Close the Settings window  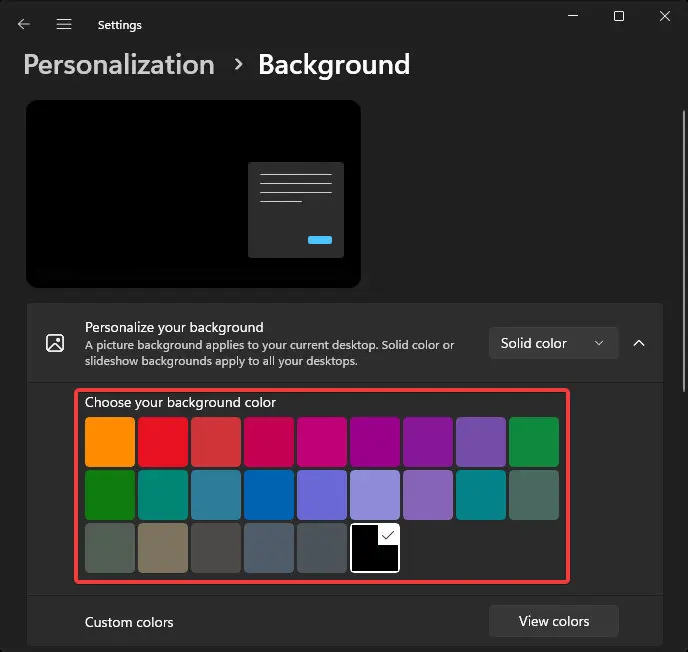tap(665, 16)
